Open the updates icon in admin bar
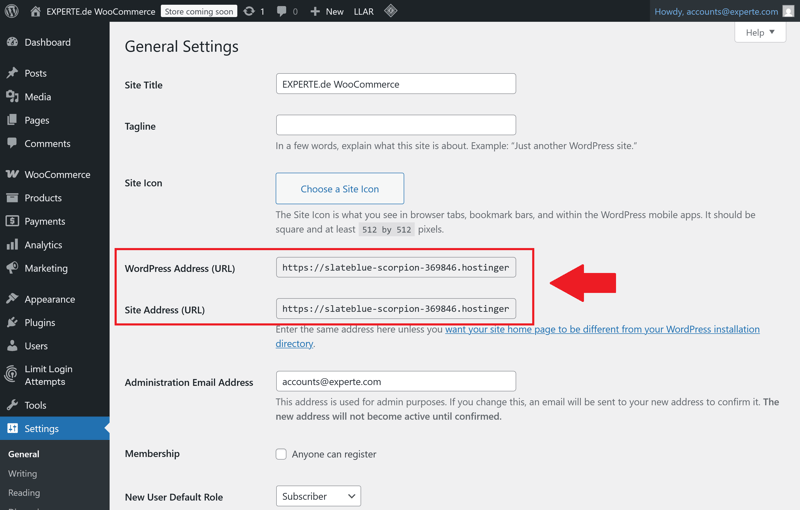800x510 pixels. (249, 11)
